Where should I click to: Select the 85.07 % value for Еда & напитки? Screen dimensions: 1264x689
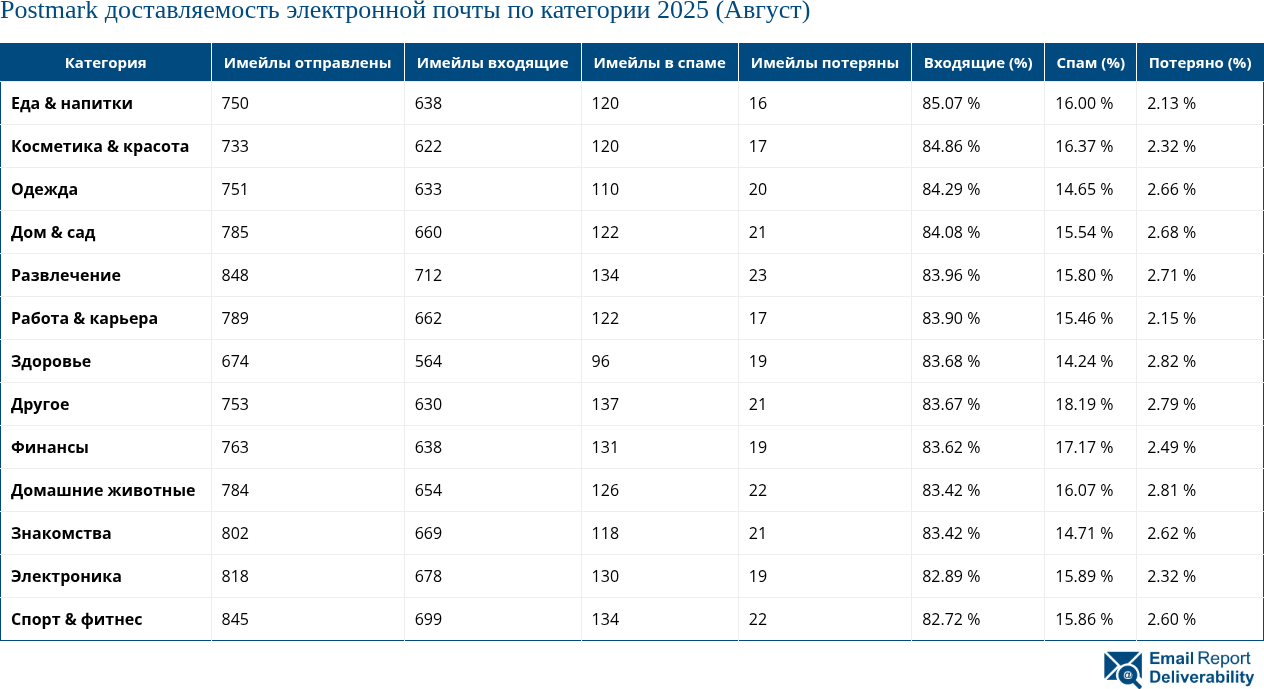949,103
